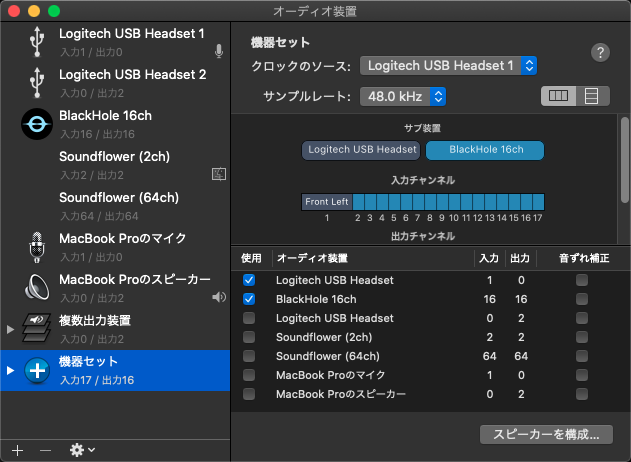Open the gear action menu
The width and height of the screenshot is (631, 462).
(82, 450)
